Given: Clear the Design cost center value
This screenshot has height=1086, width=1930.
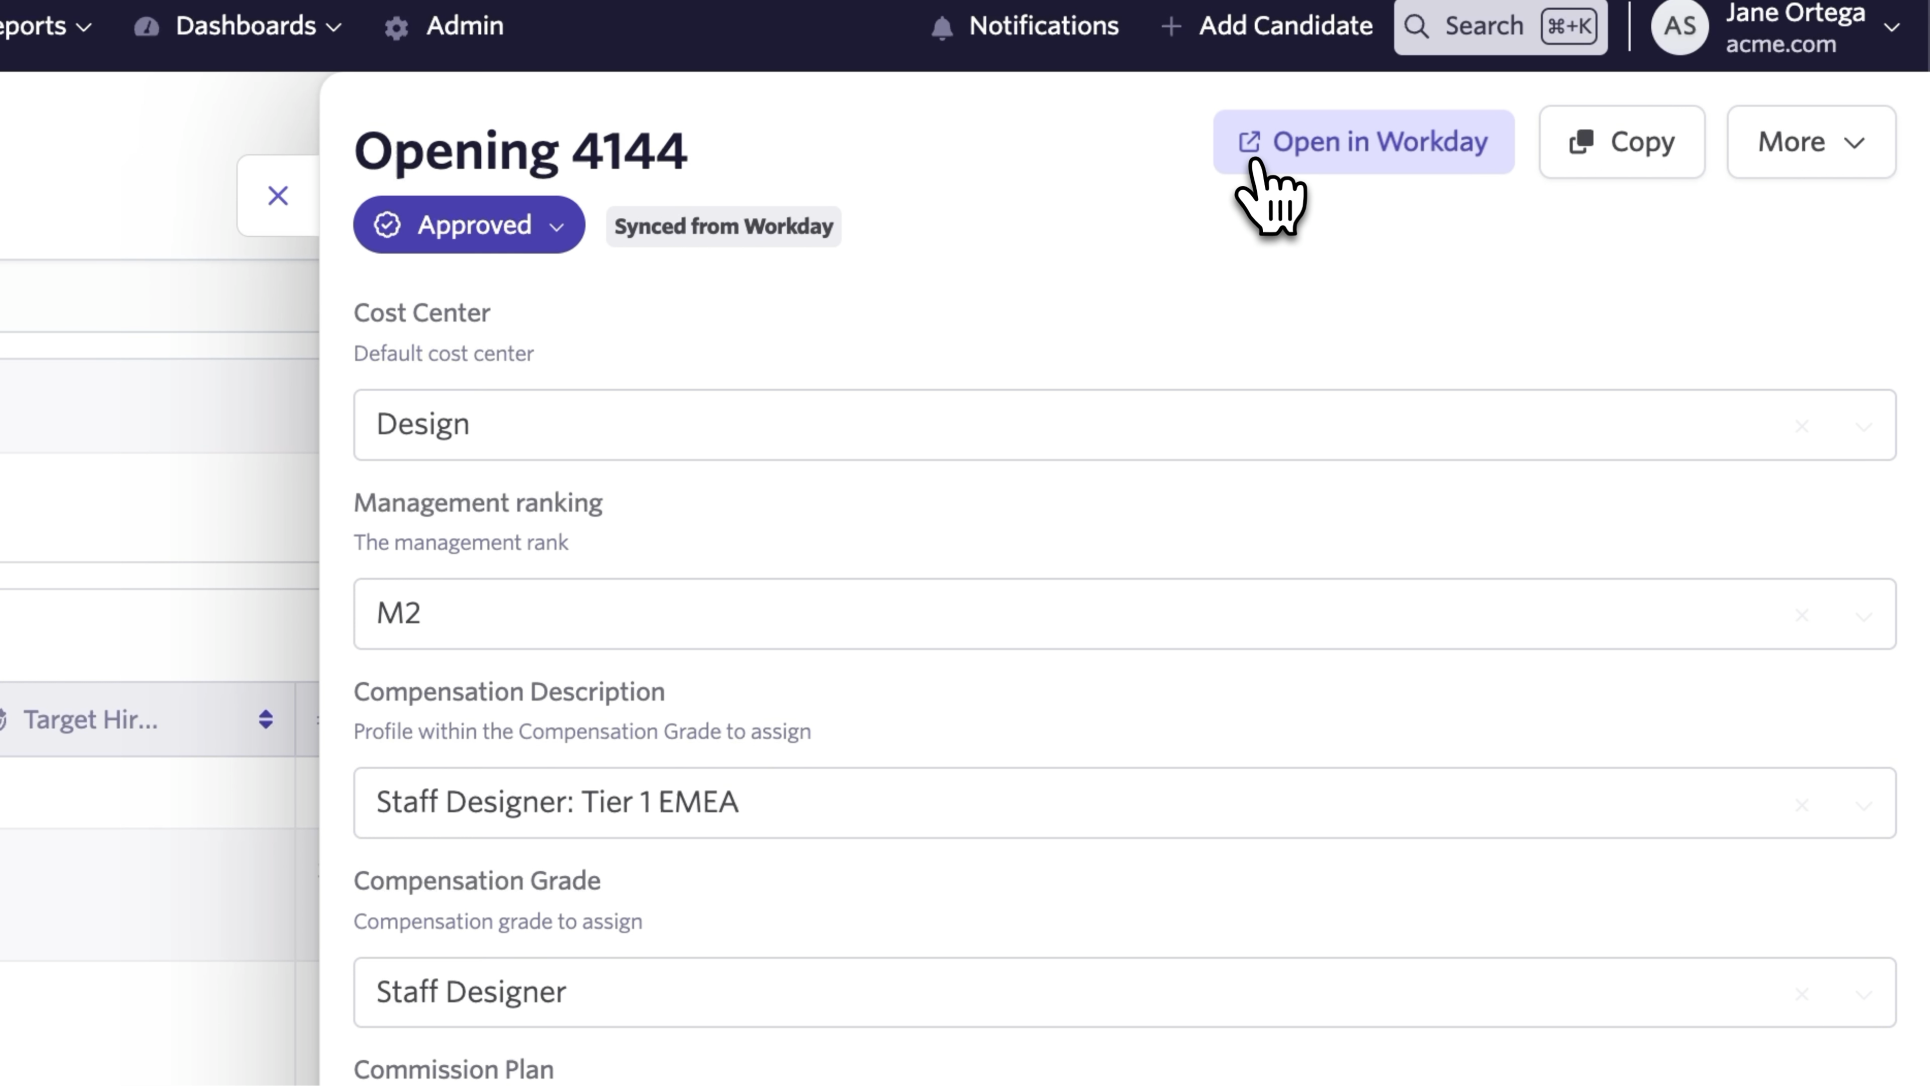Looking at the screenshot, I should (x=1801, y=426).
